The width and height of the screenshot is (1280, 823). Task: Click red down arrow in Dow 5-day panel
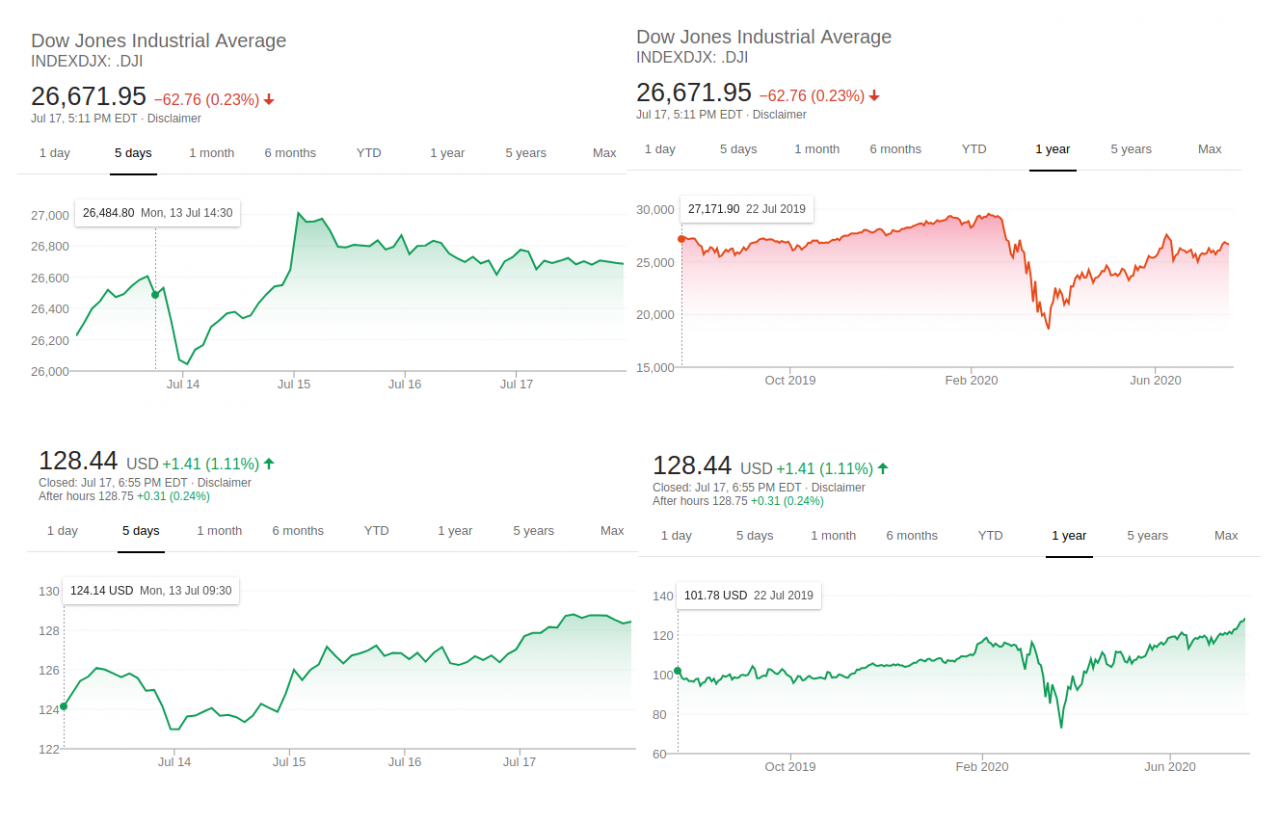[x=269, y=100]
